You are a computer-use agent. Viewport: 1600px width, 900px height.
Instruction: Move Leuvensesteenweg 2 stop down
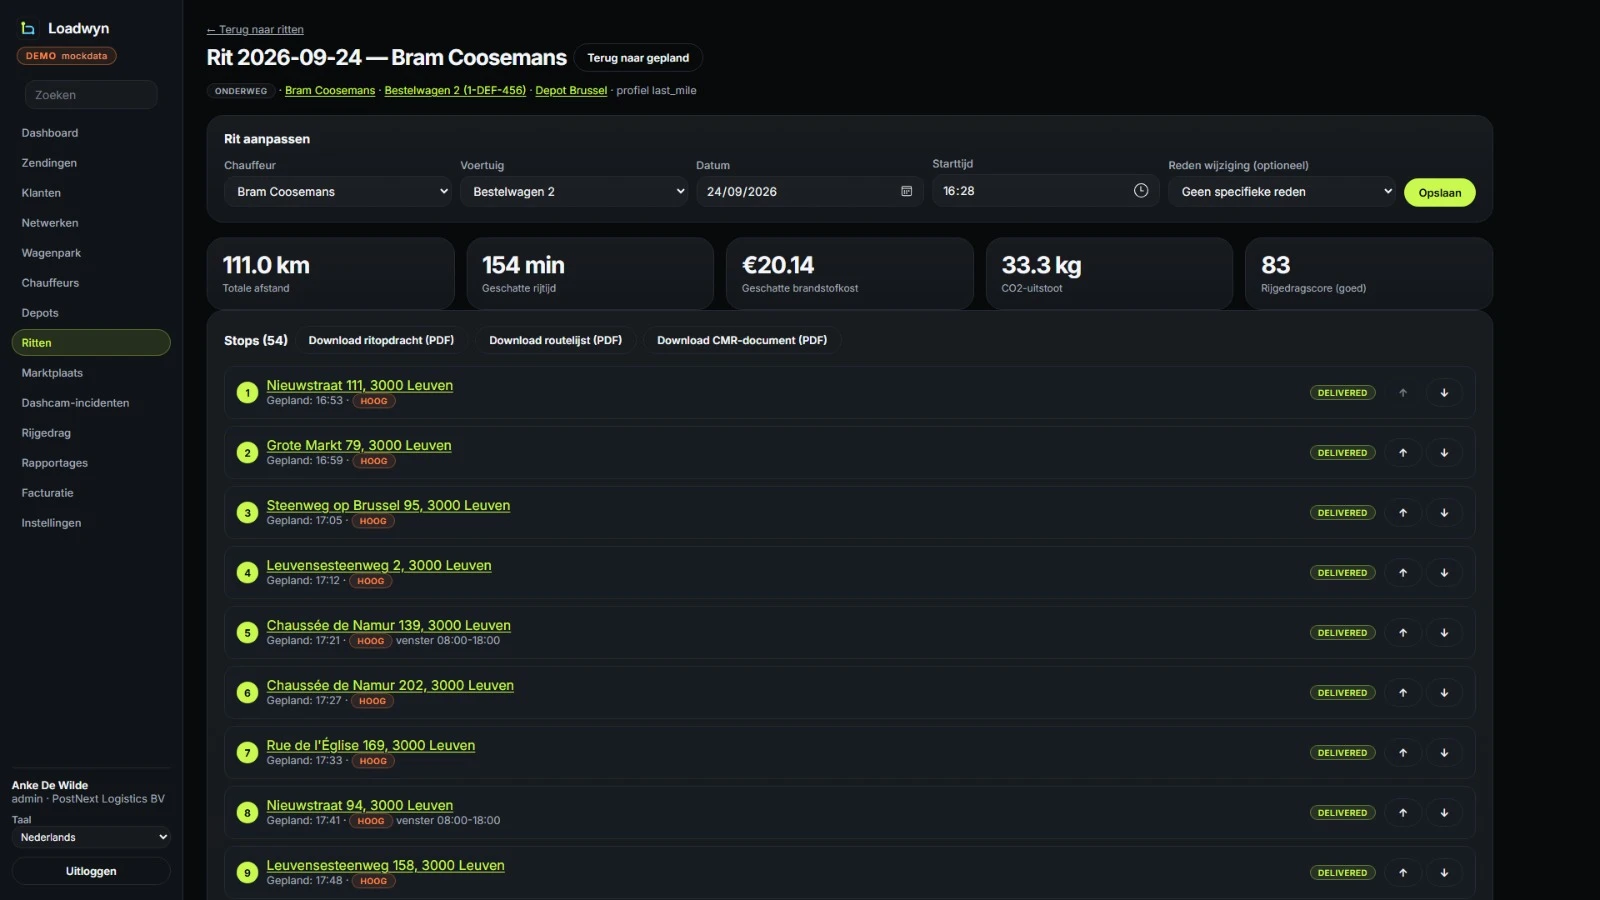tap(1444, 573)
